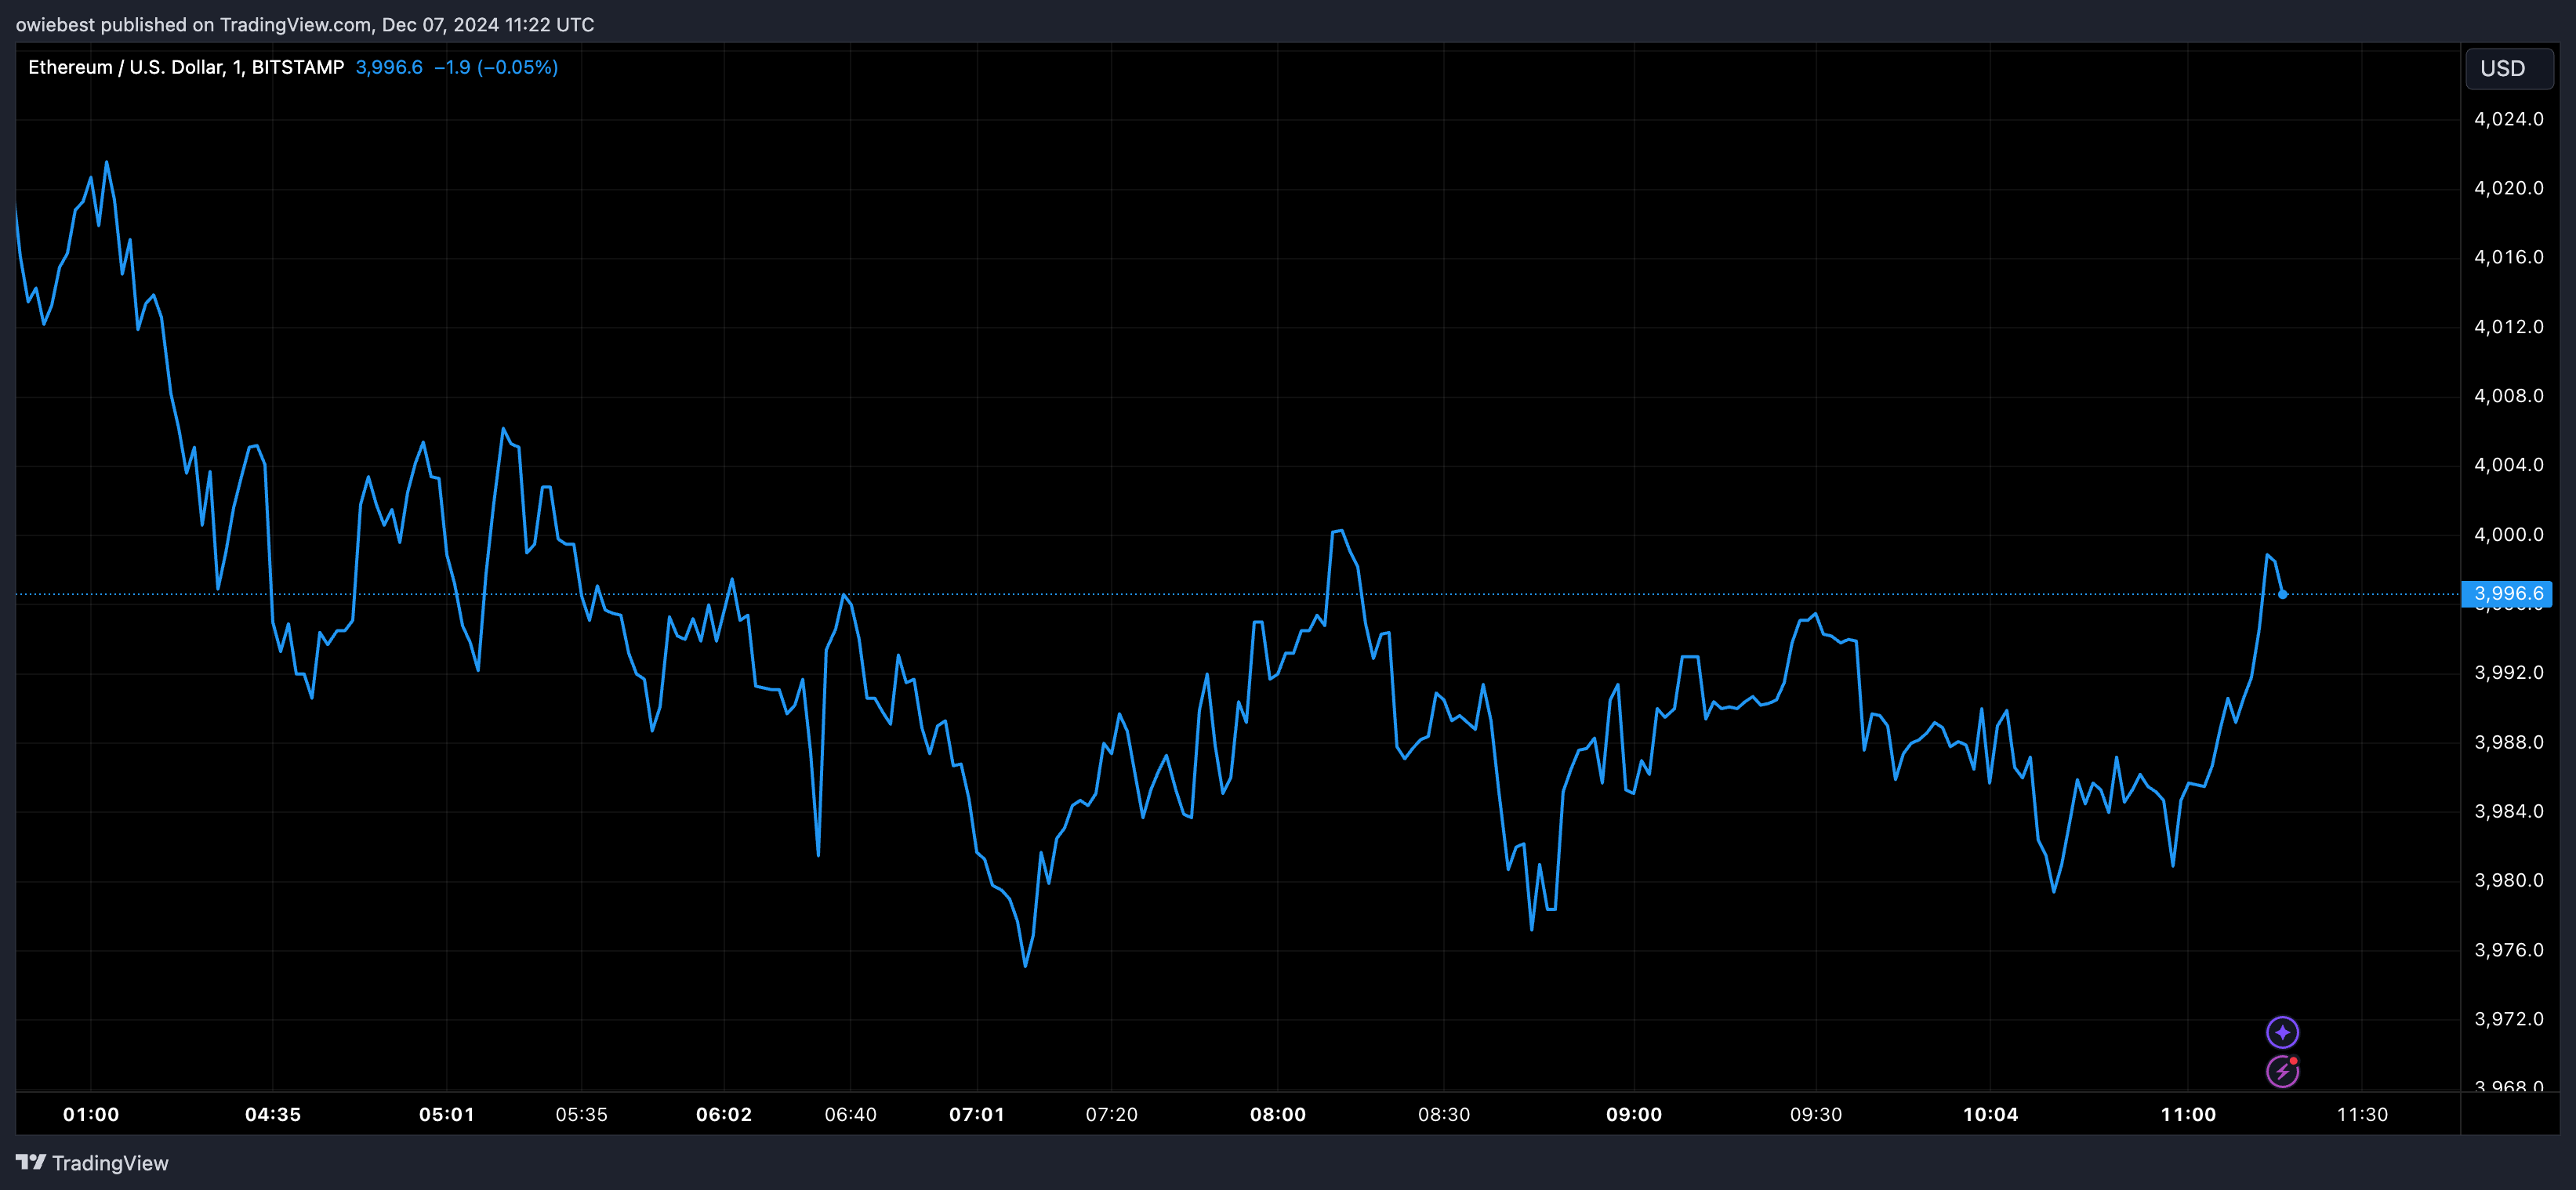Select the 06:40 time axis label

(x=850, y=1114)
